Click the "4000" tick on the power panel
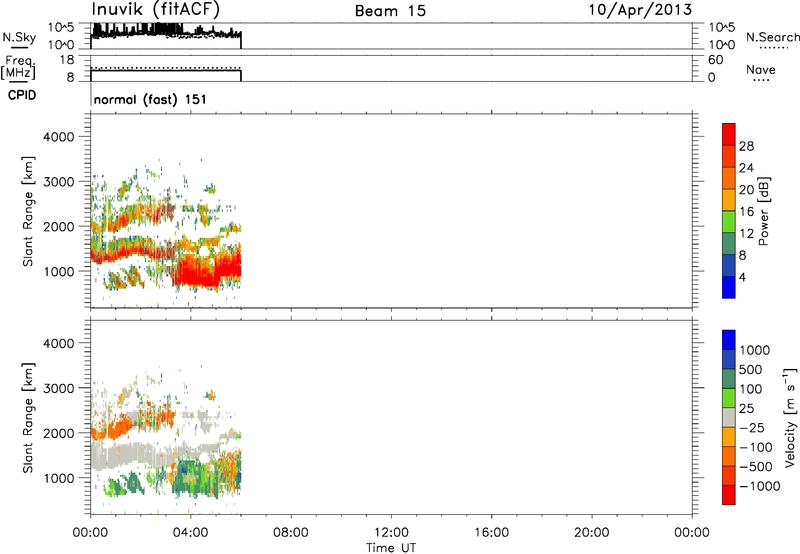The height and width of the screenshot is (554, 800). (x=59, y=137)
